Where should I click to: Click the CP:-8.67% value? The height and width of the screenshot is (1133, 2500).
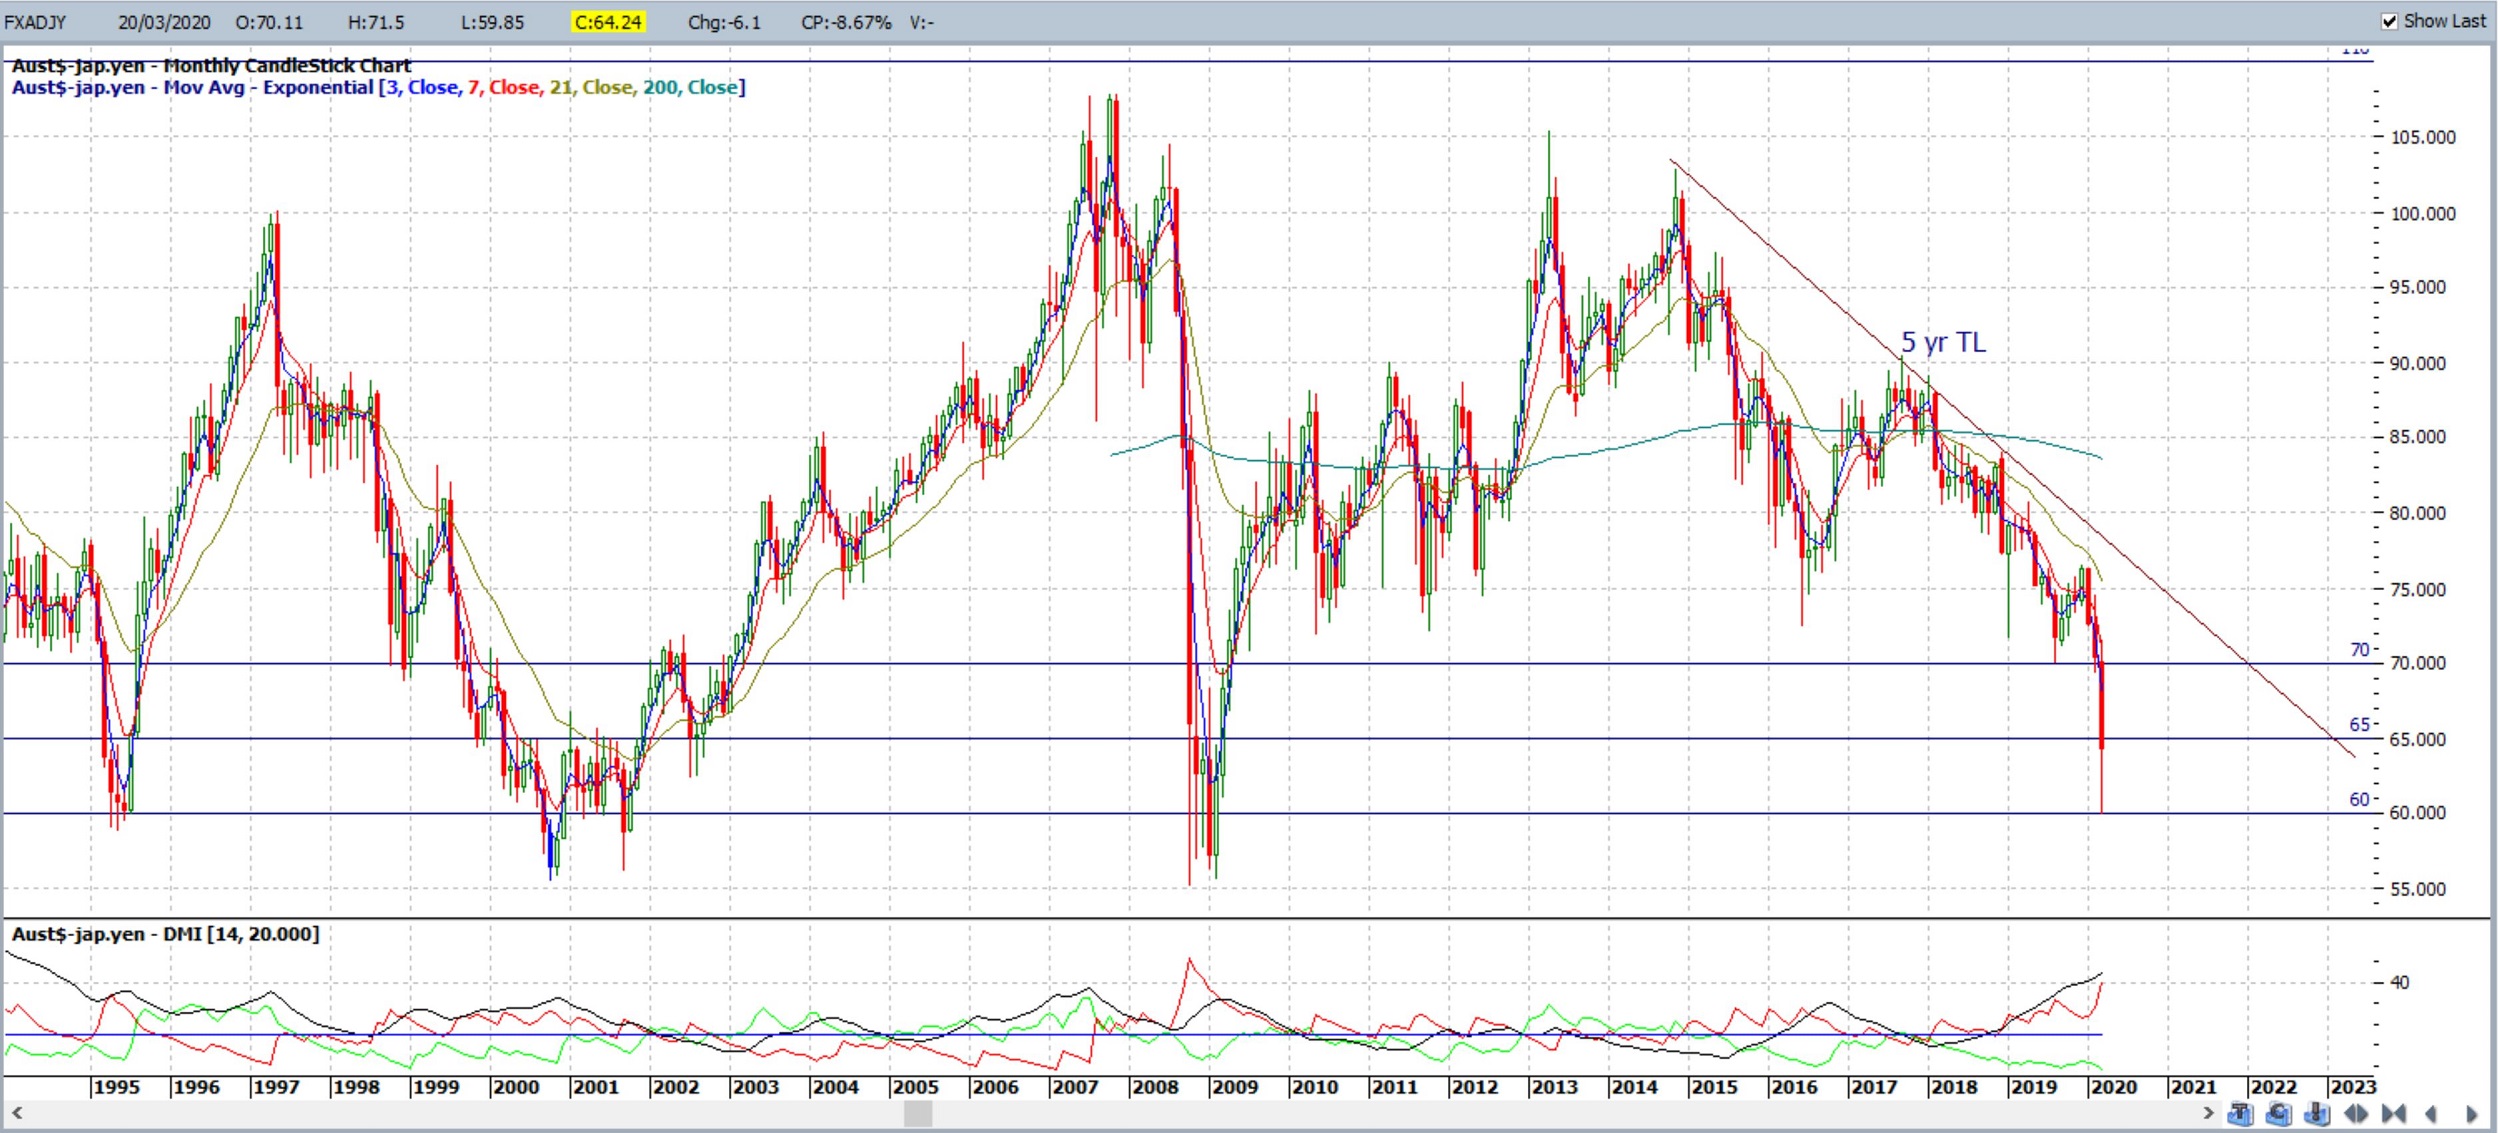[x=846, y=22]
